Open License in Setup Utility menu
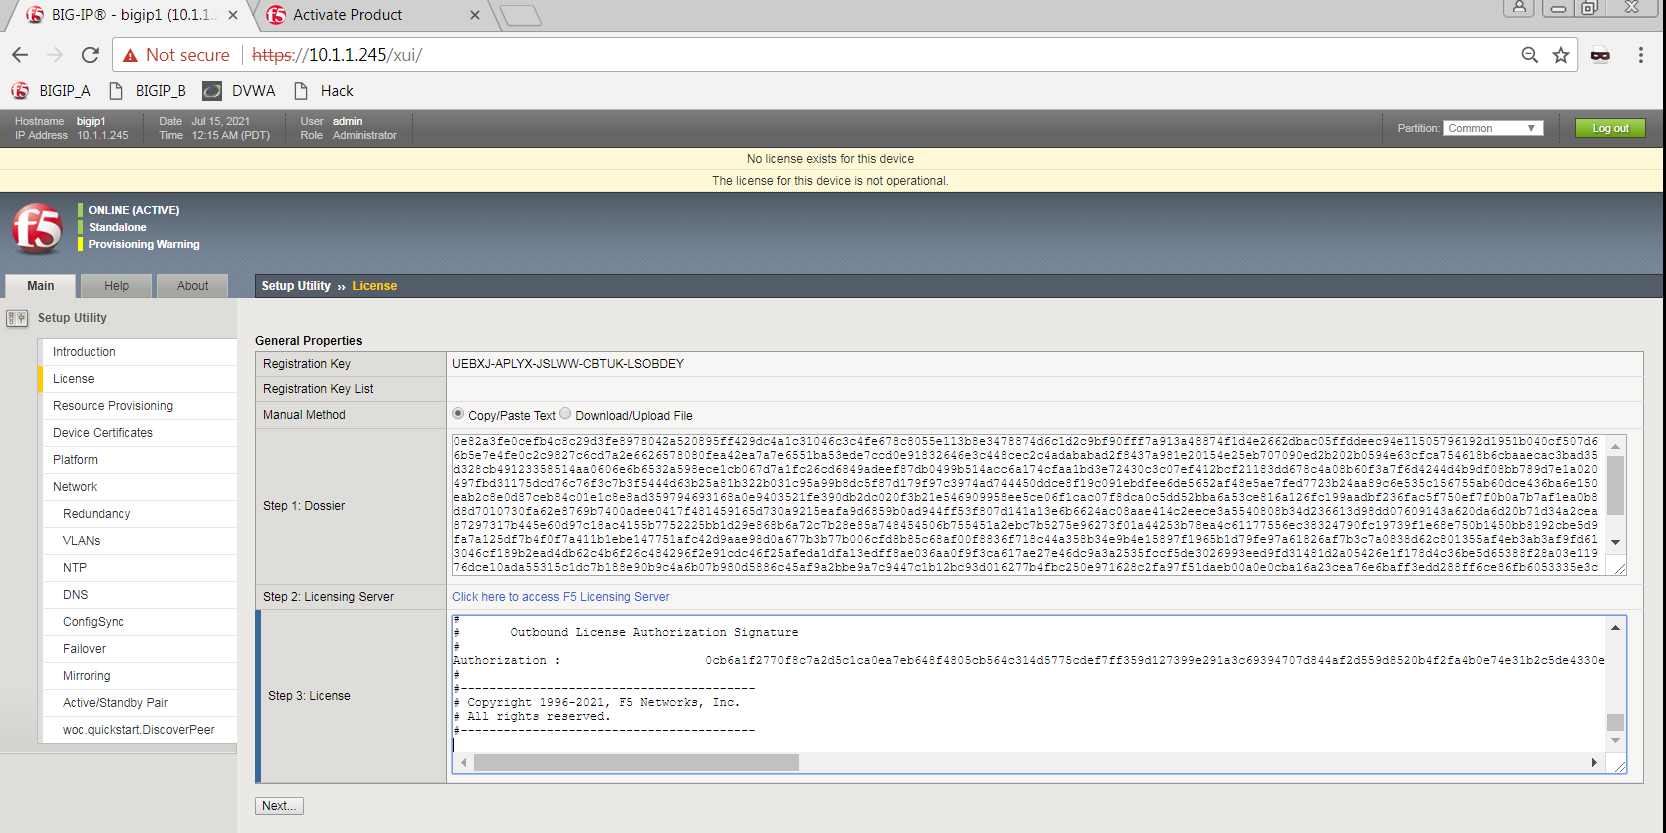1666x833 pixels. pyautogui.click(x=138, y=379)
